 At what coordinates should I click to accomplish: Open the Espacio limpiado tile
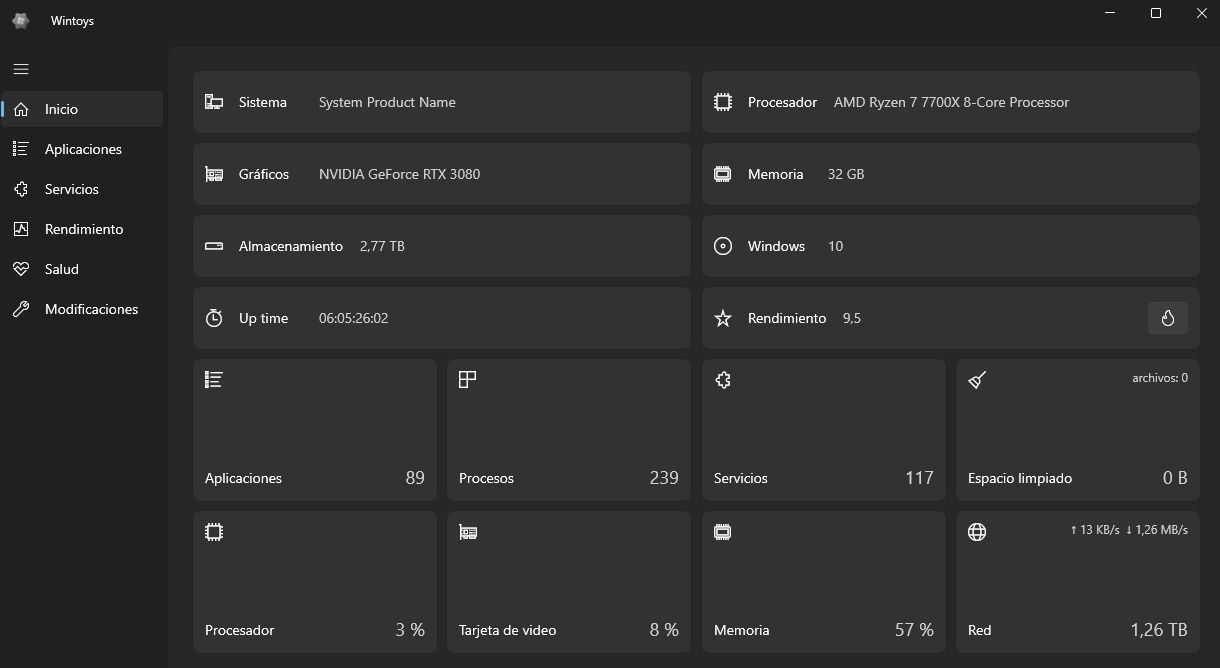(1078, 430)
